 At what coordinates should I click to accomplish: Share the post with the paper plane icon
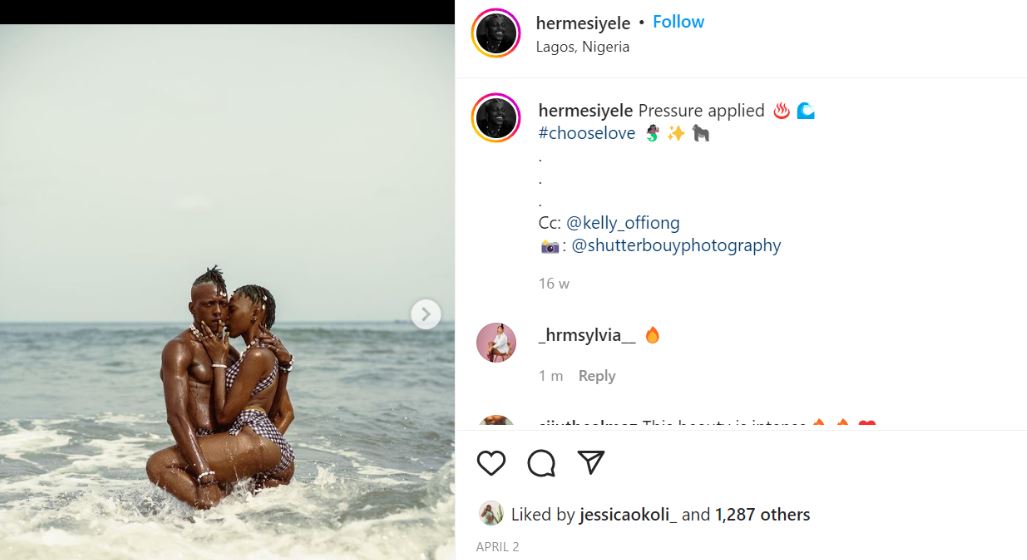tap(591, 462)
